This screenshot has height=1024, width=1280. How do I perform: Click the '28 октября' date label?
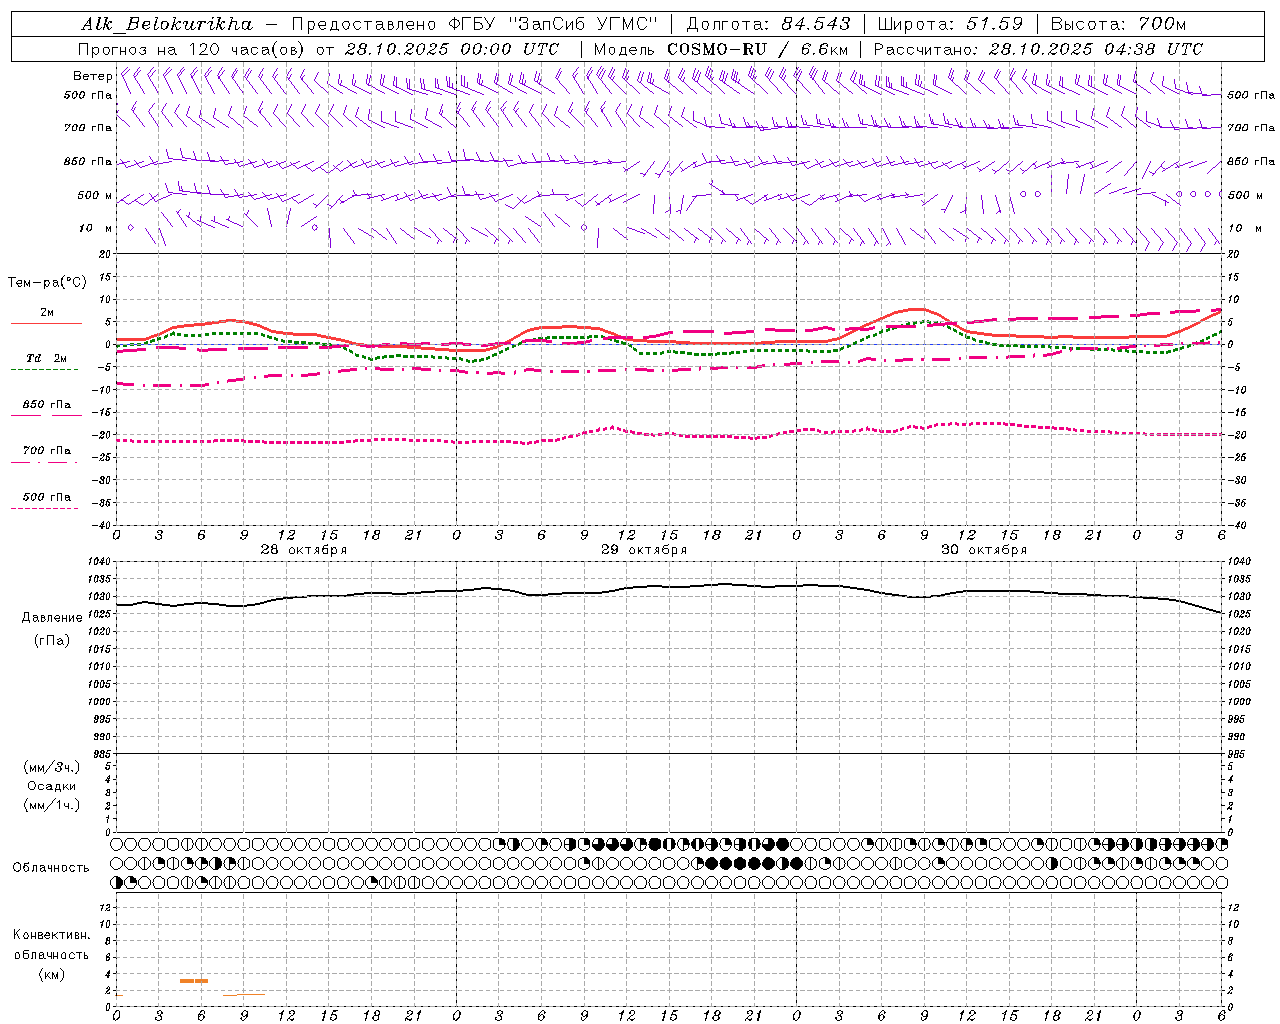(303, 550)
